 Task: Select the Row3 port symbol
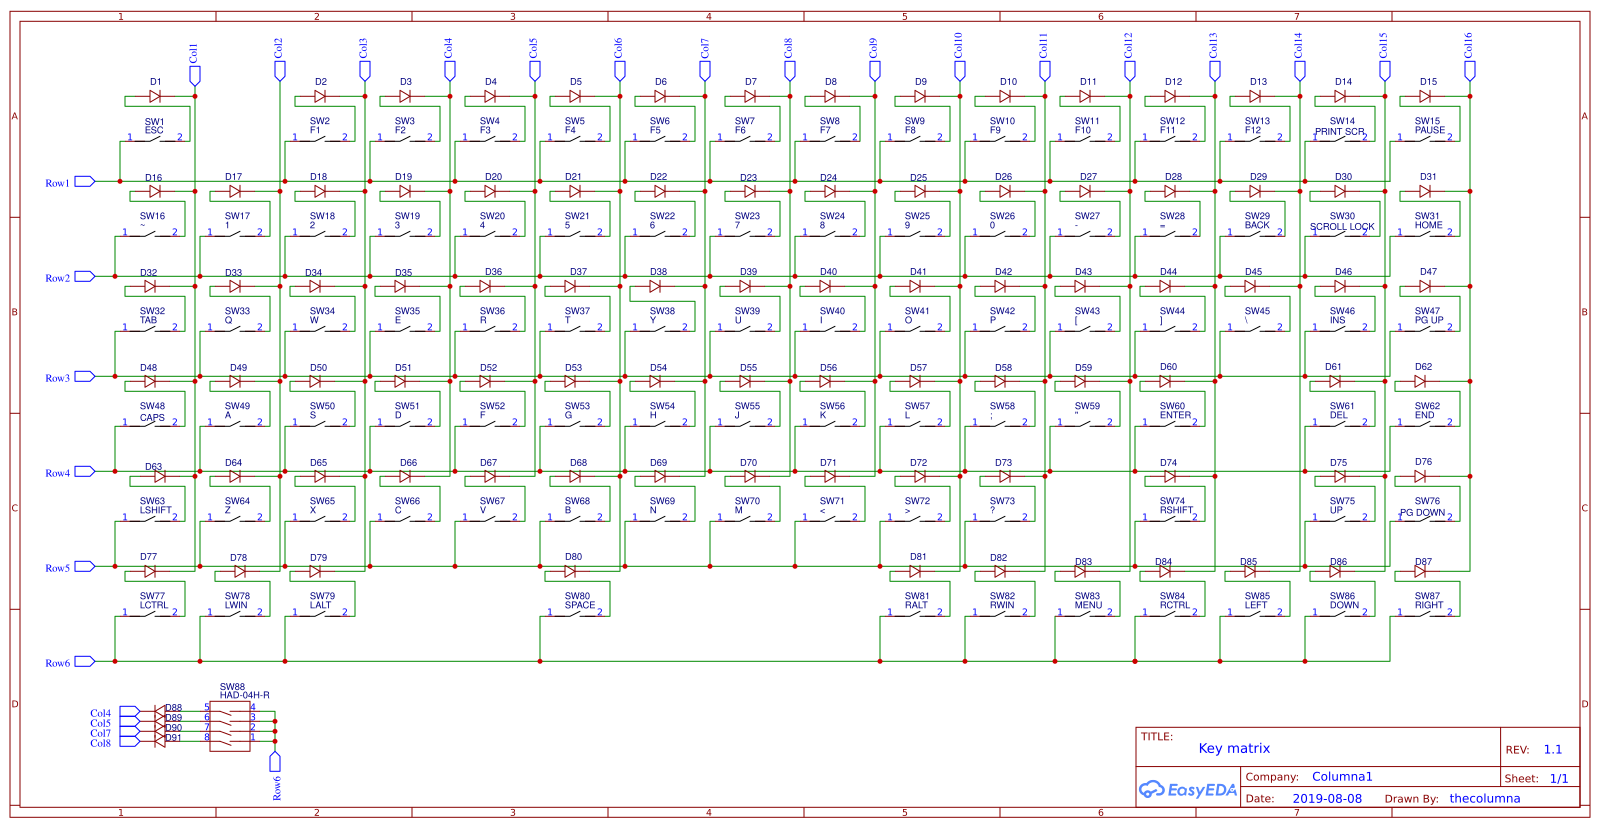click(x=85, y=376)
